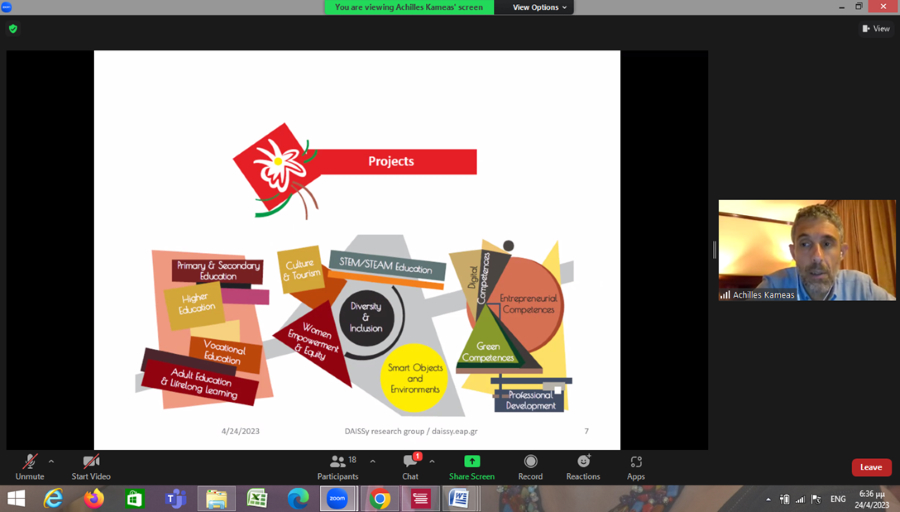Leave the meeting
Screen dimensions: 900x512
coord(871,467)
